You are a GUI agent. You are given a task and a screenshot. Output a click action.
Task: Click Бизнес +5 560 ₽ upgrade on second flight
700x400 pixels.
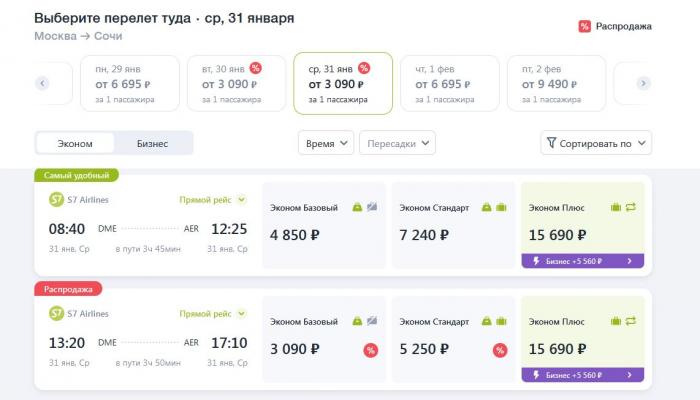pyautogui.click(x=583, y=375)
